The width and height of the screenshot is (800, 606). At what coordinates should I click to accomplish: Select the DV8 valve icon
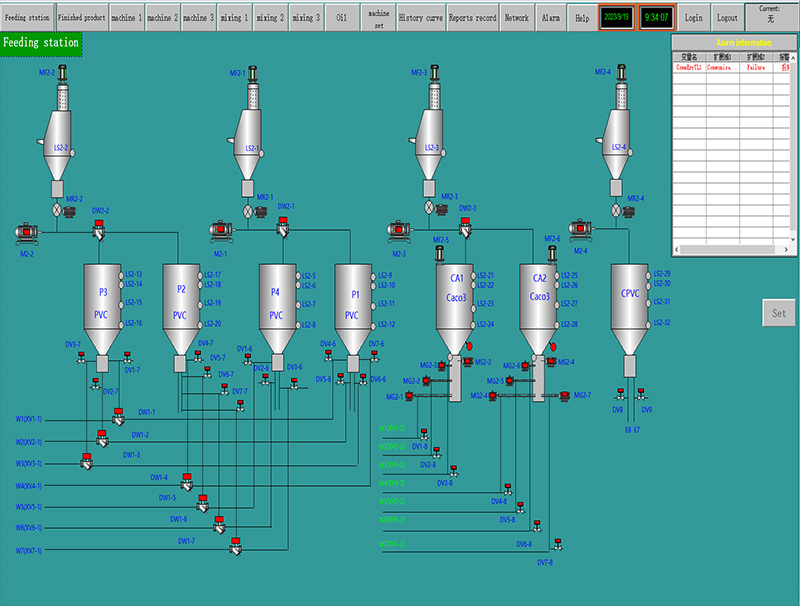coord(619,392)
